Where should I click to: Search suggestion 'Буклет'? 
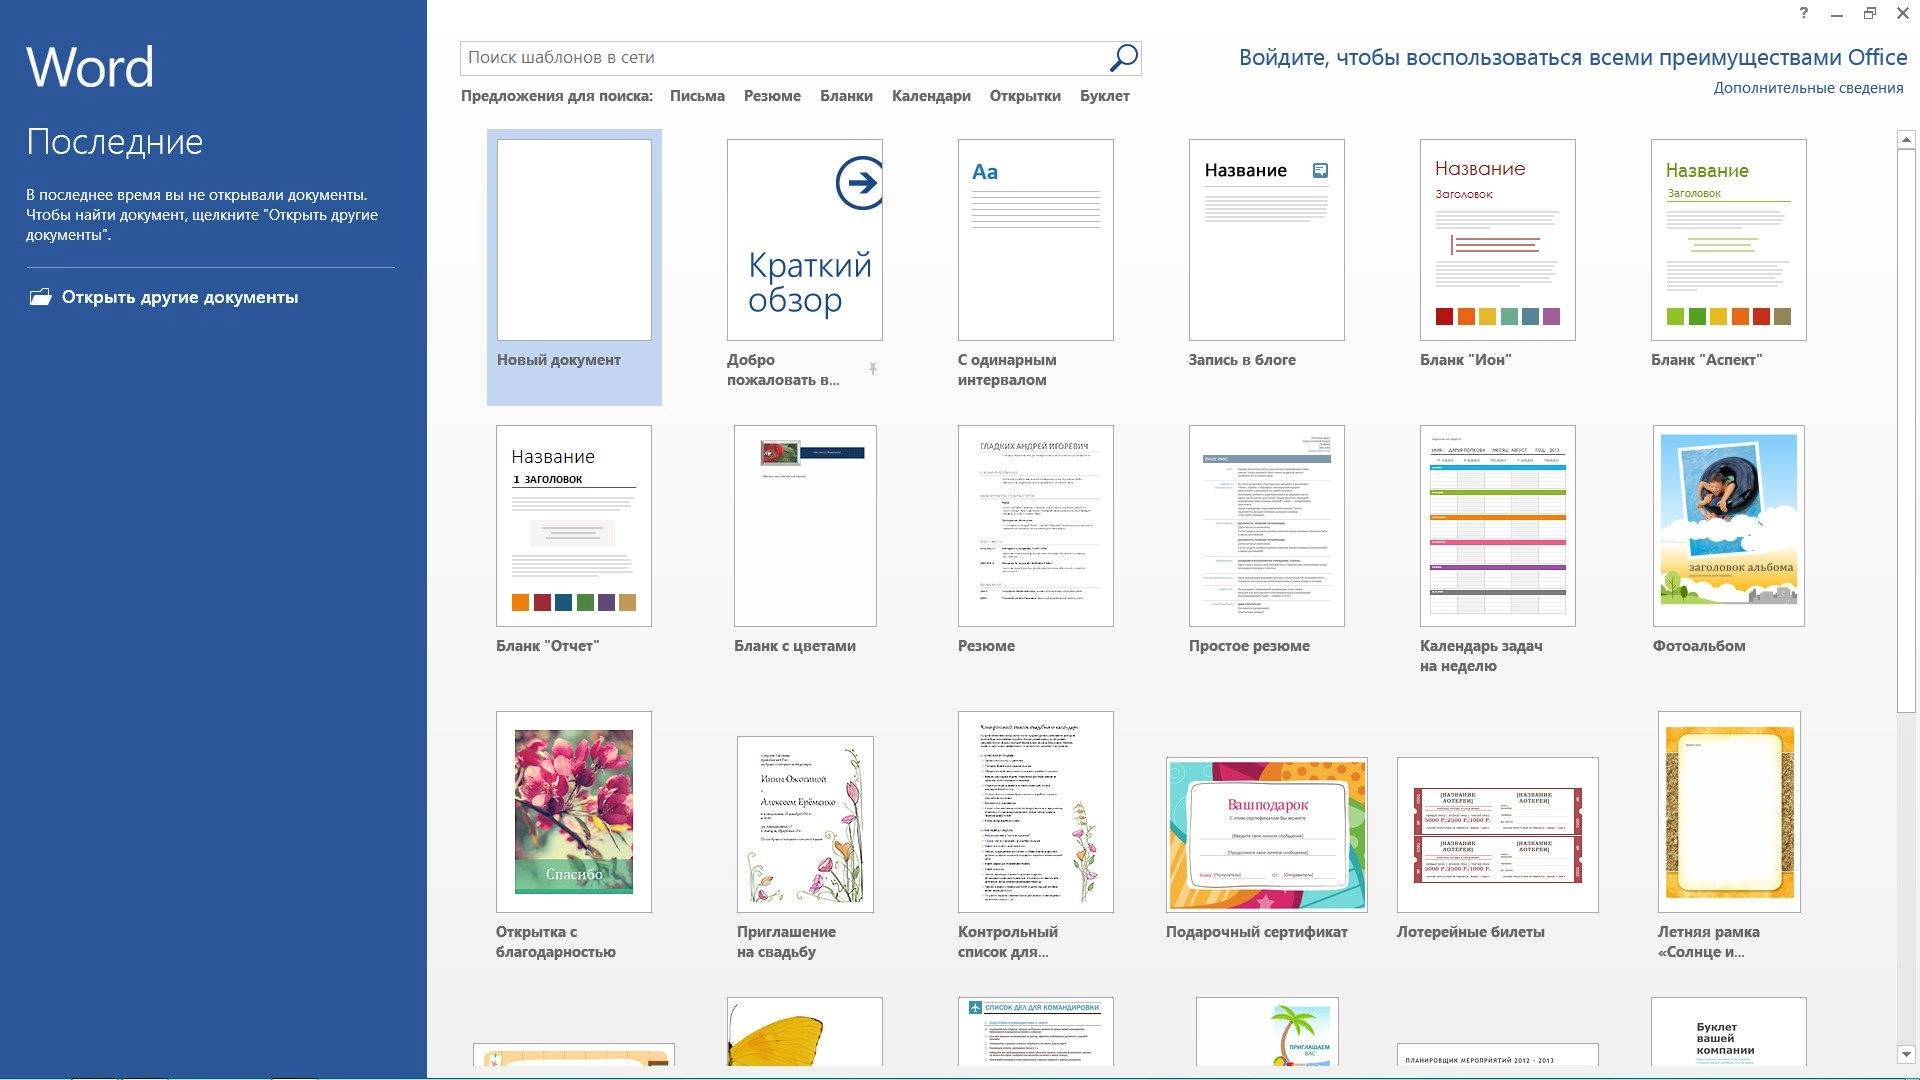click(1105, 96)
